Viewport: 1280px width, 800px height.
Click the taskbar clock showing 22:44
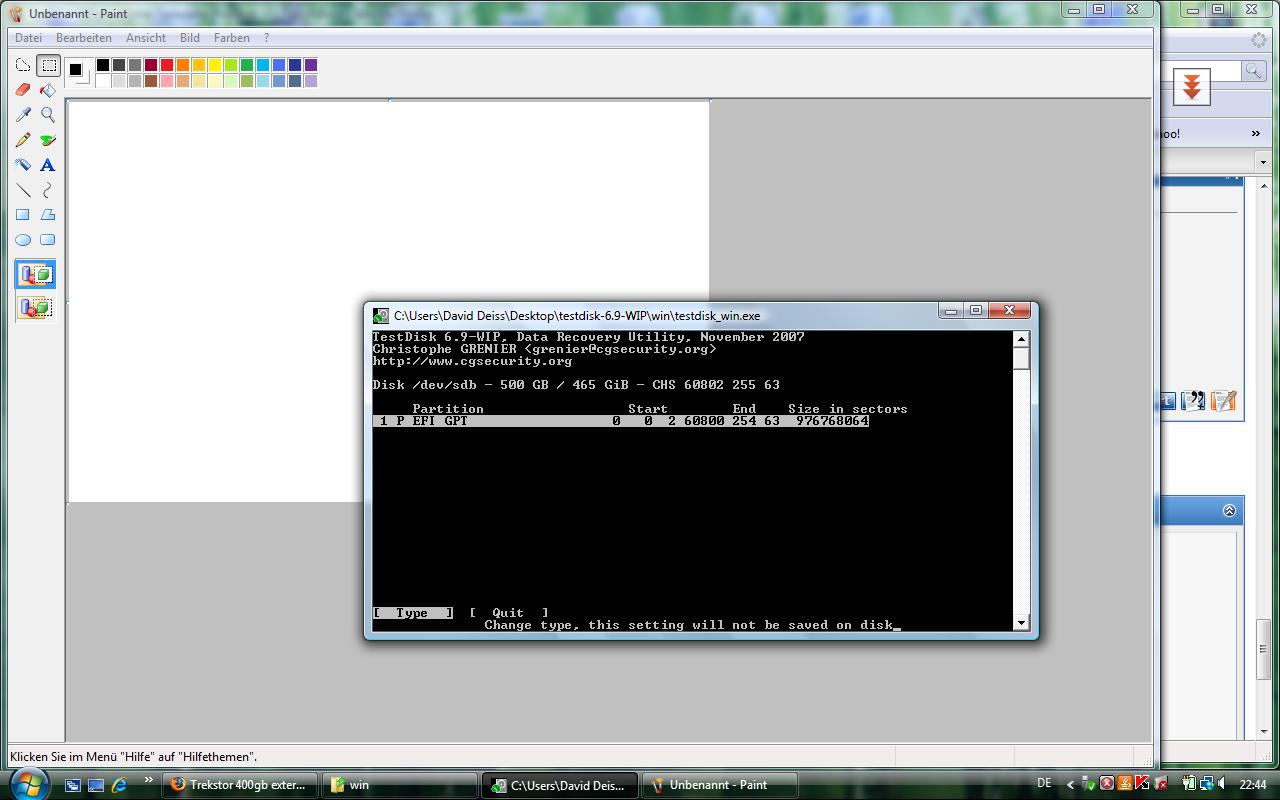point(1253,785)
